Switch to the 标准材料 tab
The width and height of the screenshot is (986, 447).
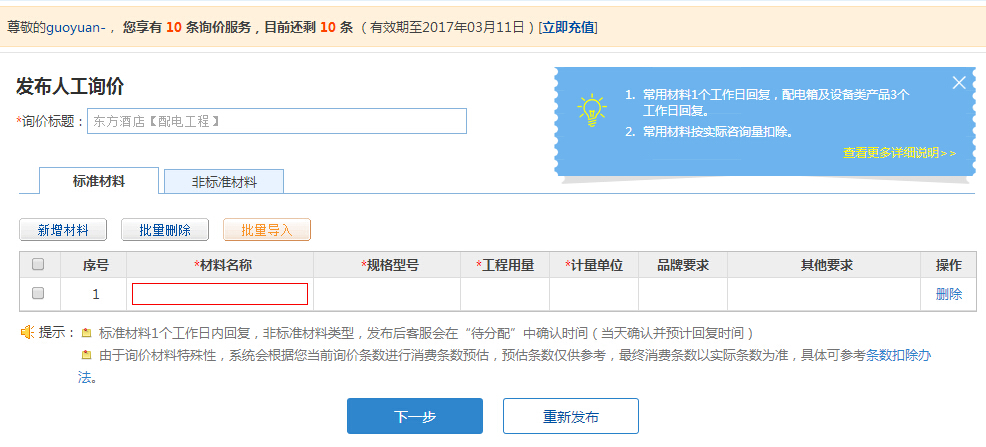tap(99, 181)
